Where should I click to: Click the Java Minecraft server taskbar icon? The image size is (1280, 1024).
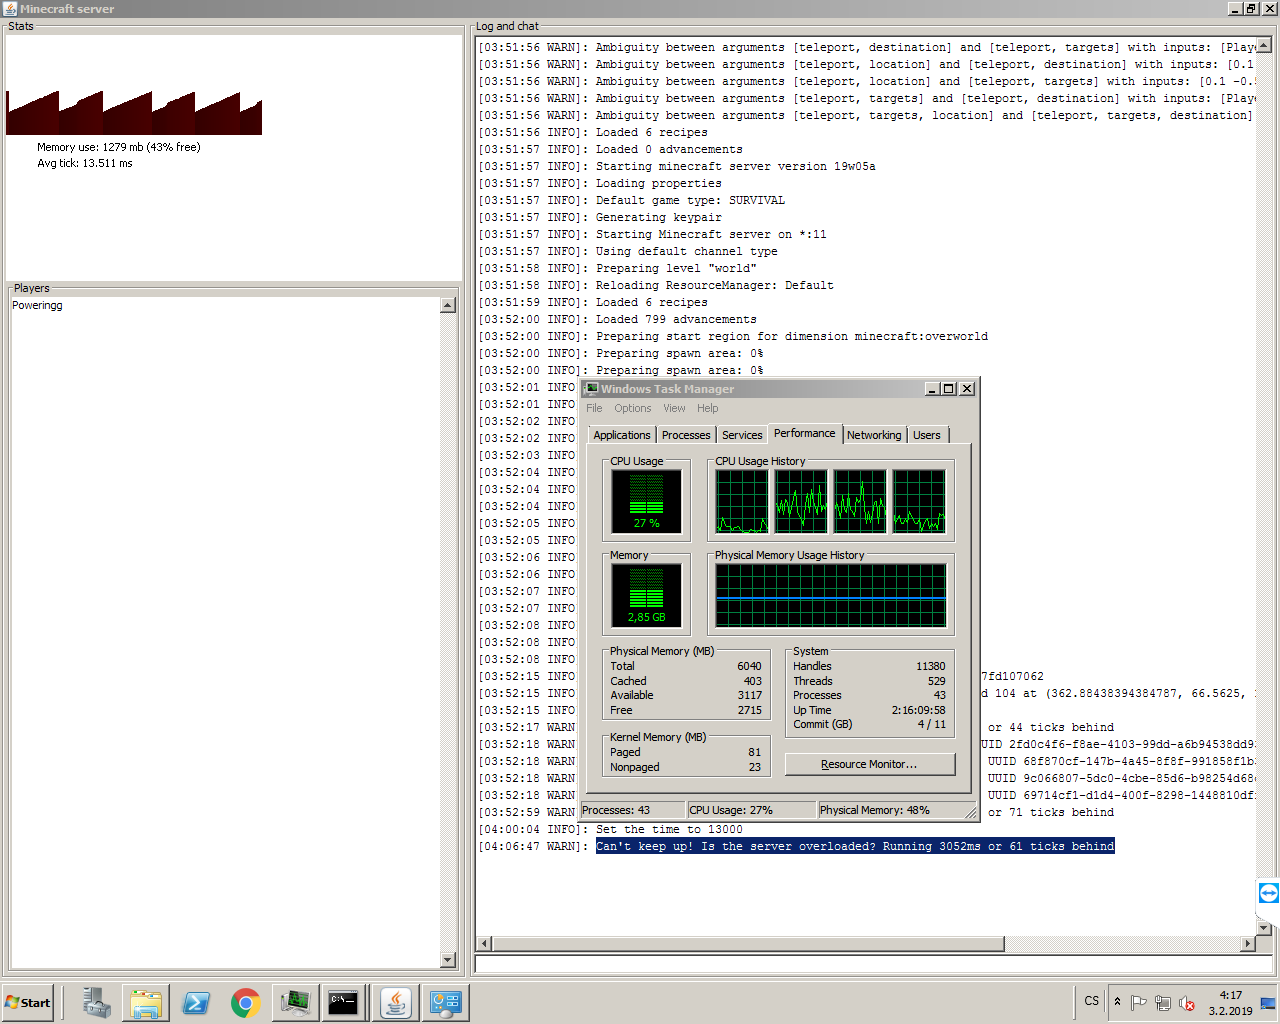[x=396, y=1002]
